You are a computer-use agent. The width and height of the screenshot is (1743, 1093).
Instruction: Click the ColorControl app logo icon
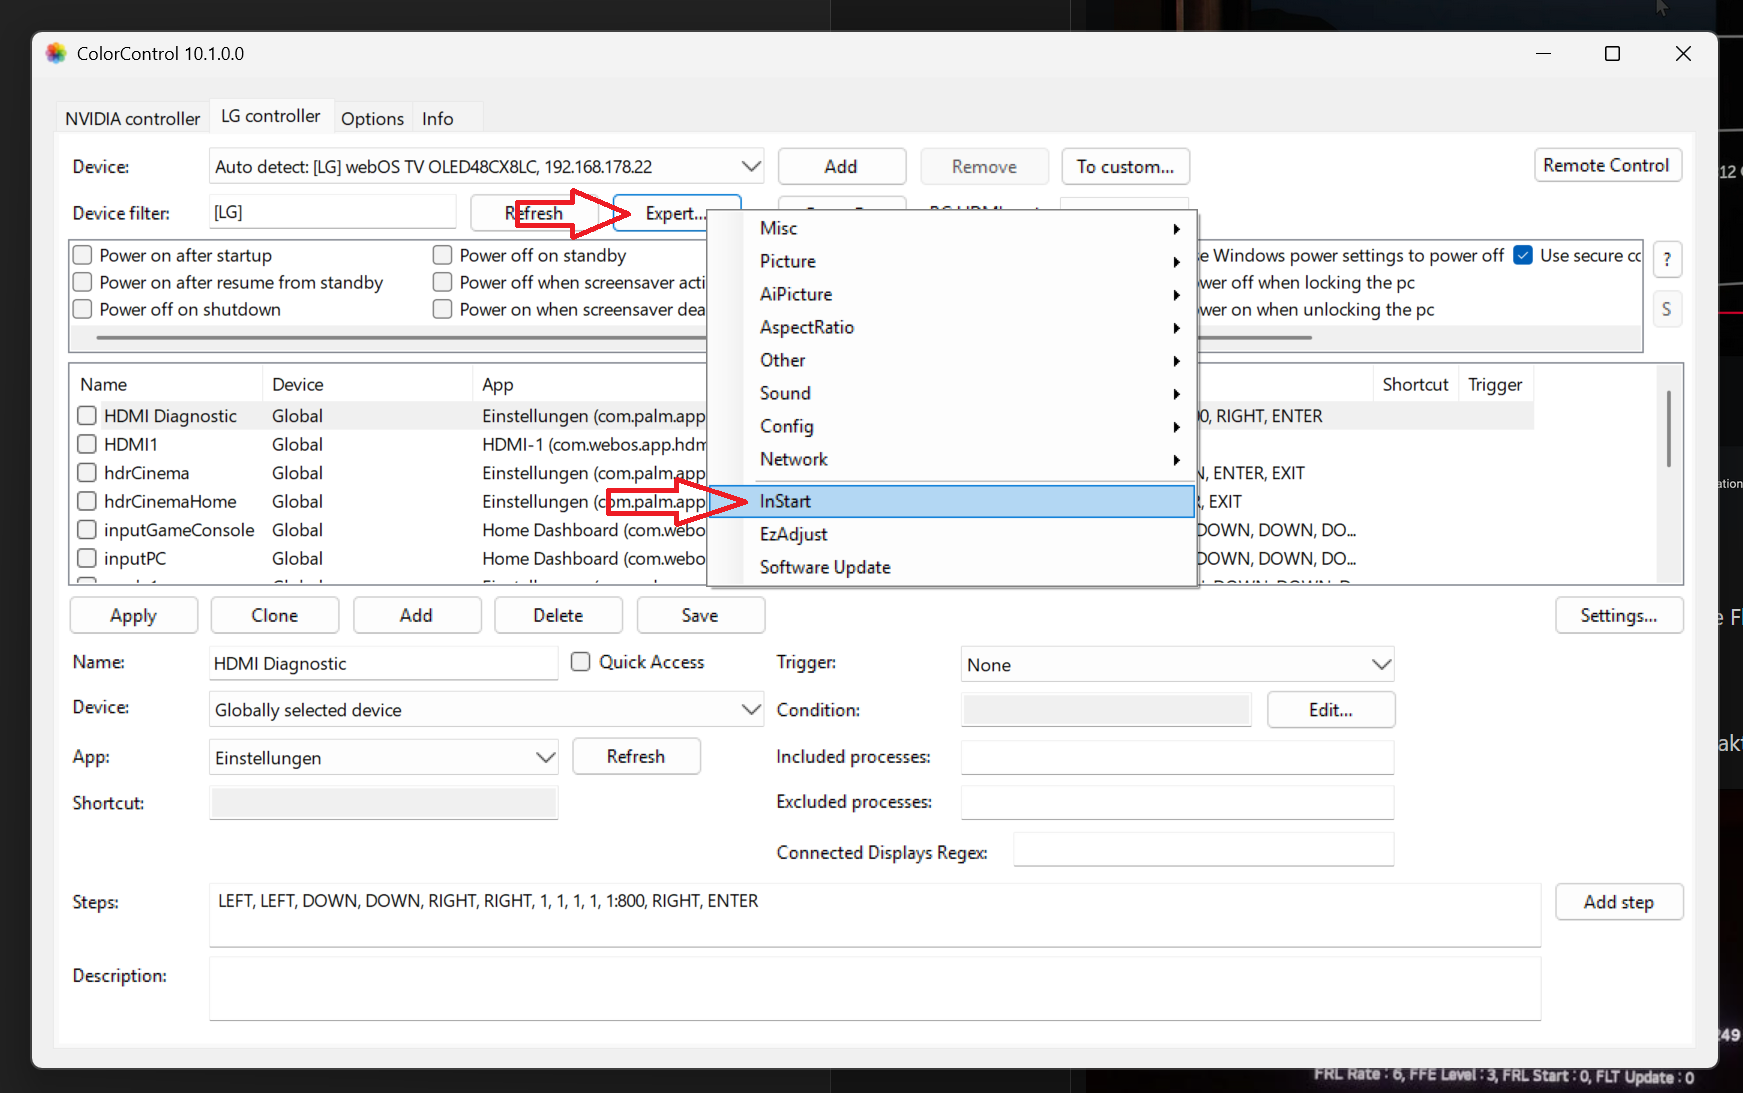(56, 53)
